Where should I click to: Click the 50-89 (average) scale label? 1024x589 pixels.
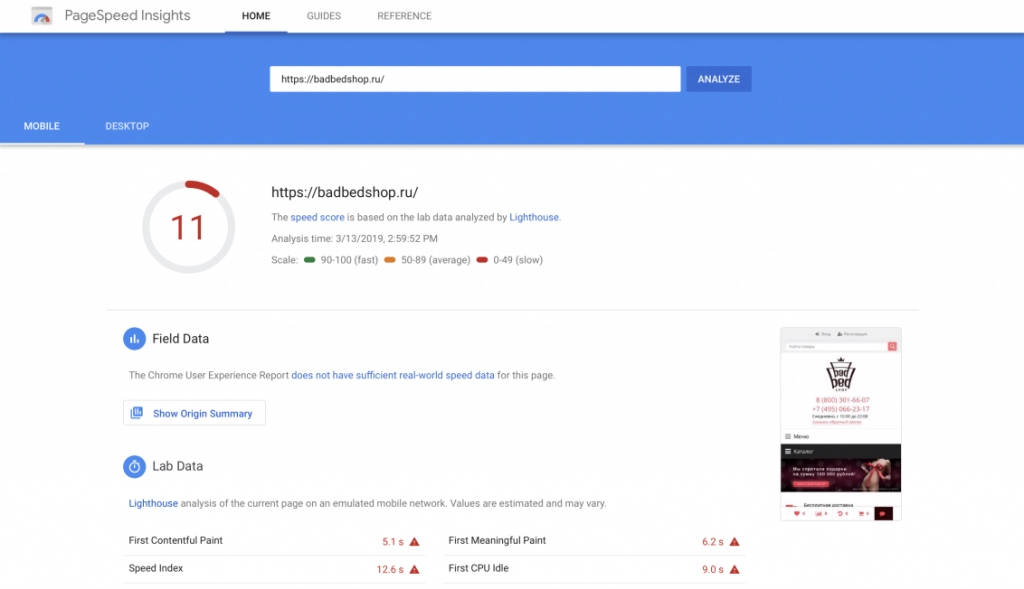436,260
